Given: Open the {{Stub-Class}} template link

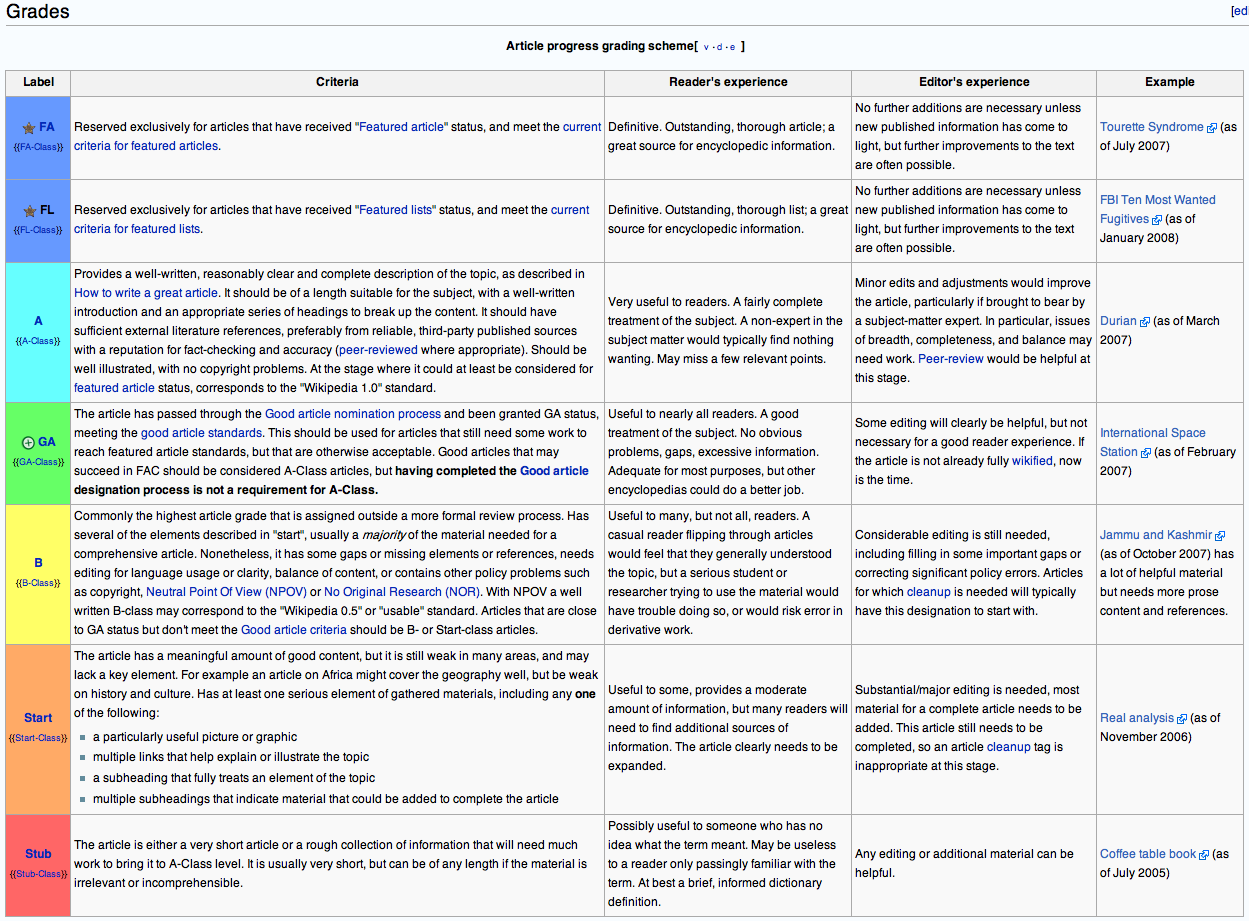Looking at the screenshot, I should [38, 874].
